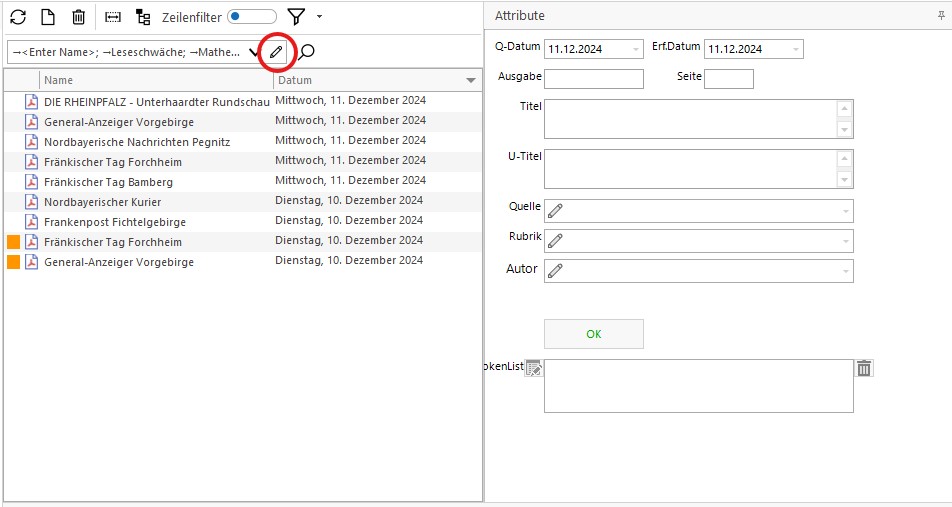Pin the Attribute panel with the pin icon
The image size is (952, 507).
coord(940,16)
